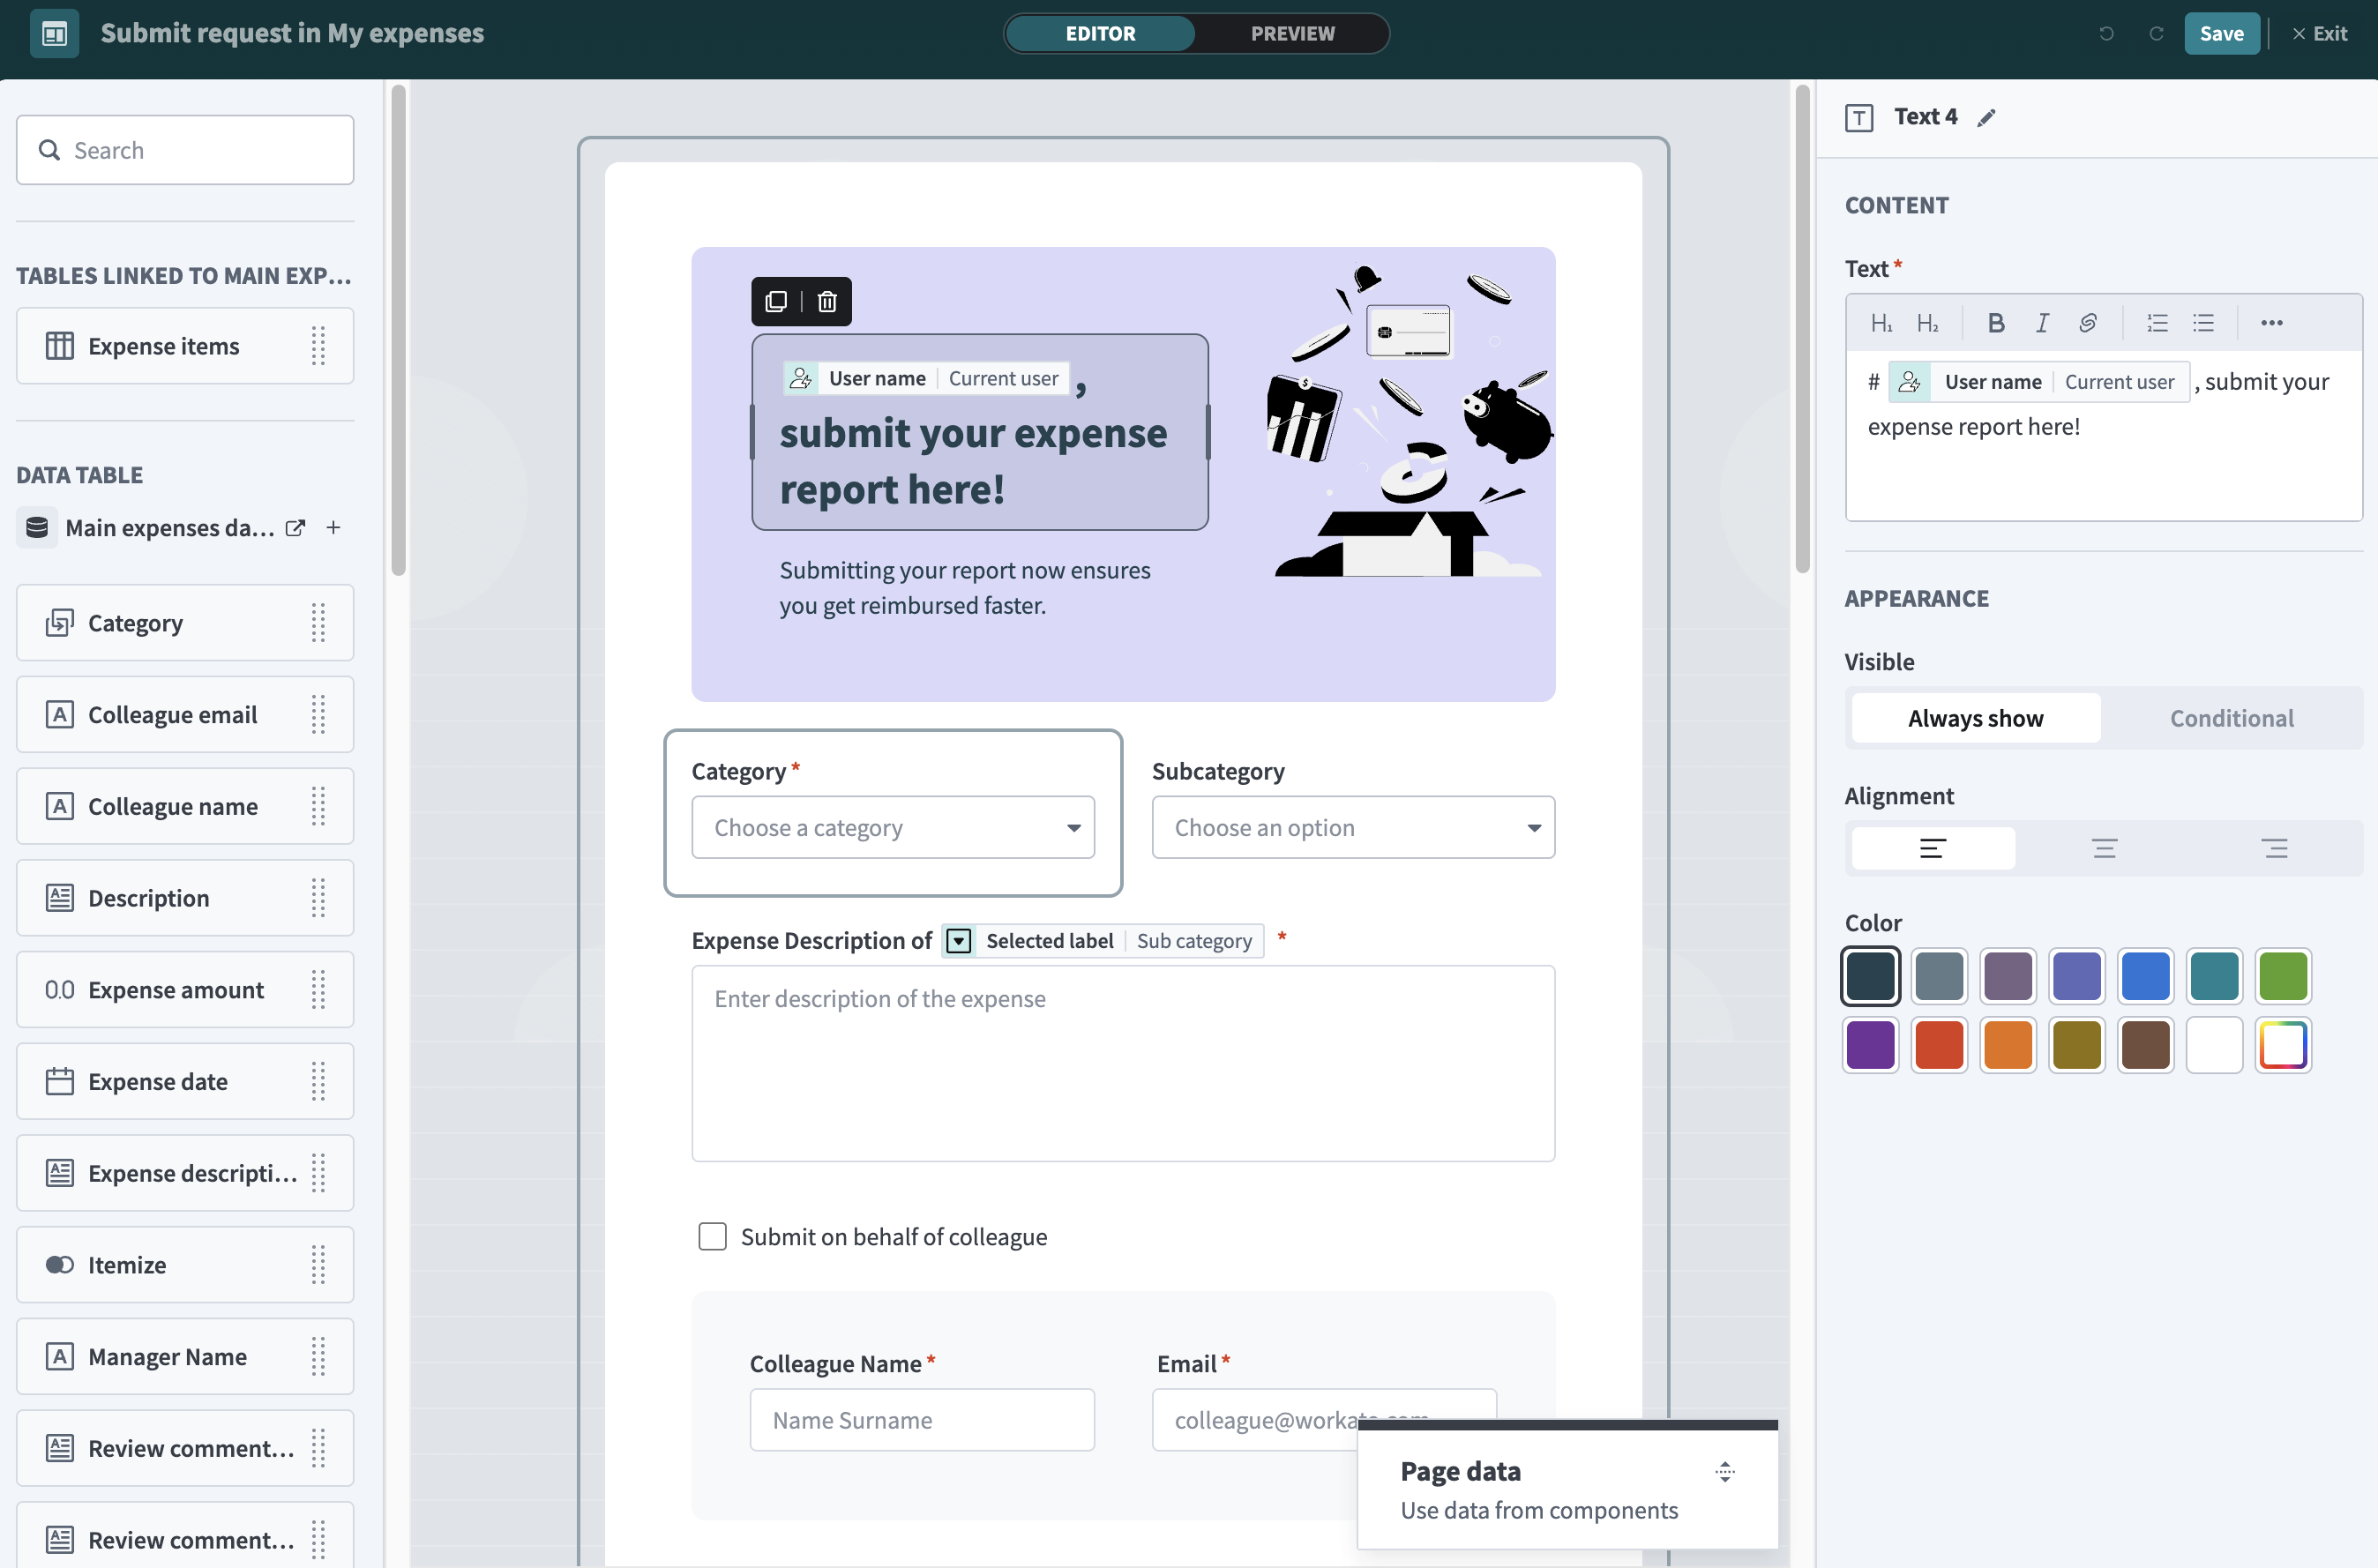Viewport: 2378px width, 1568px height.
Task: Open the Selected label dropdown for Expense Description
Action: tap(958, 940)
